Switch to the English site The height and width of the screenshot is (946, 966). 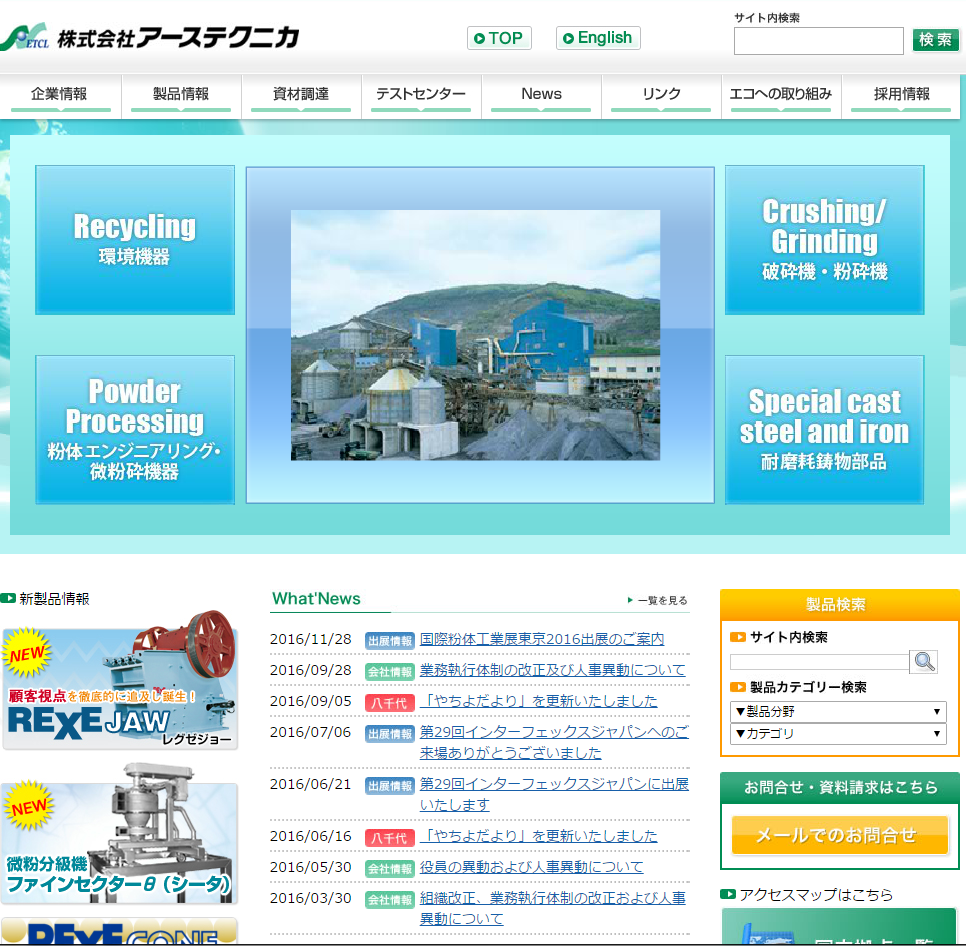(x=598, y=38)
